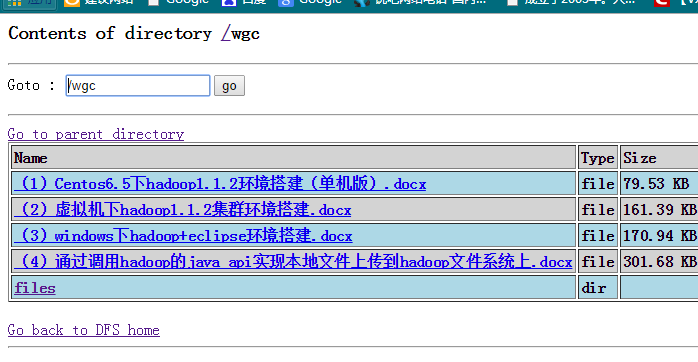Open (3) windows下hadoop+eclipse环境搭建.docx
The image size is (698, 362).
183,235
